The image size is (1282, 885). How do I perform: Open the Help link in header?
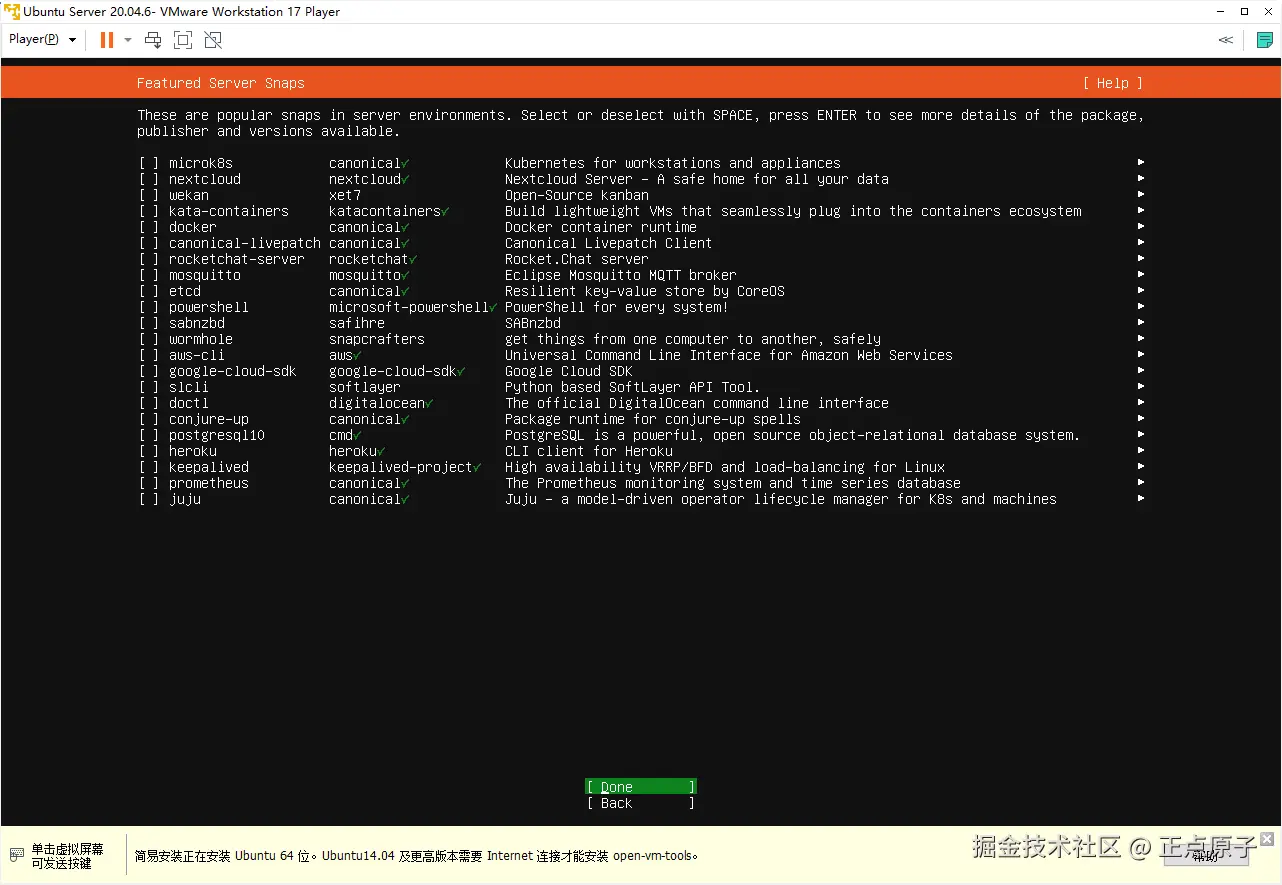click(1112, 83)
